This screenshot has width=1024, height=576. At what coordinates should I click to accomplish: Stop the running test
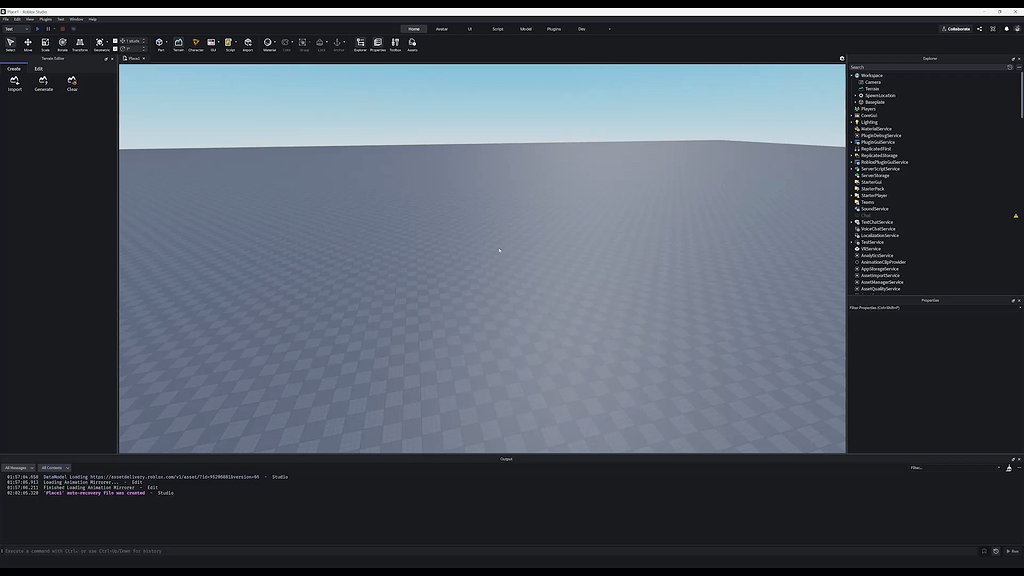(63, 29)
